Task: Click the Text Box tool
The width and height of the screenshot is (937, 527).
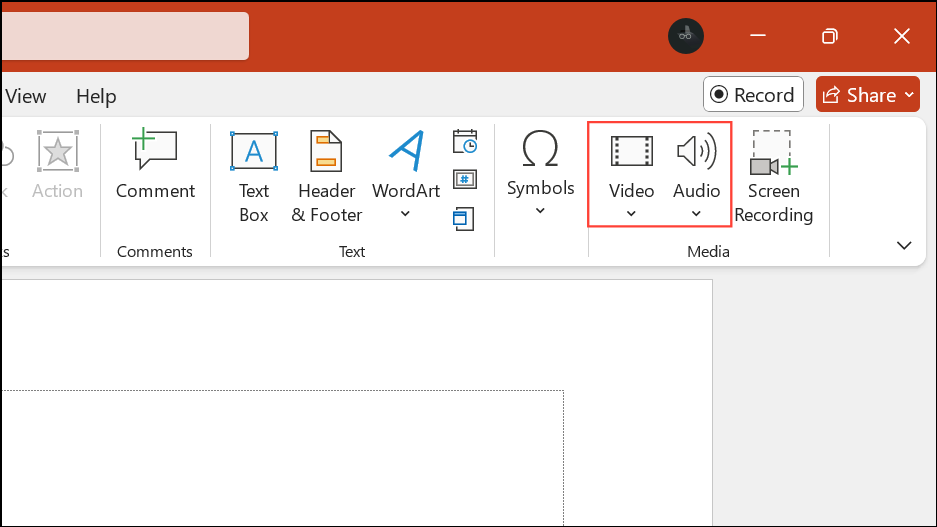Action: click(254, 175)
